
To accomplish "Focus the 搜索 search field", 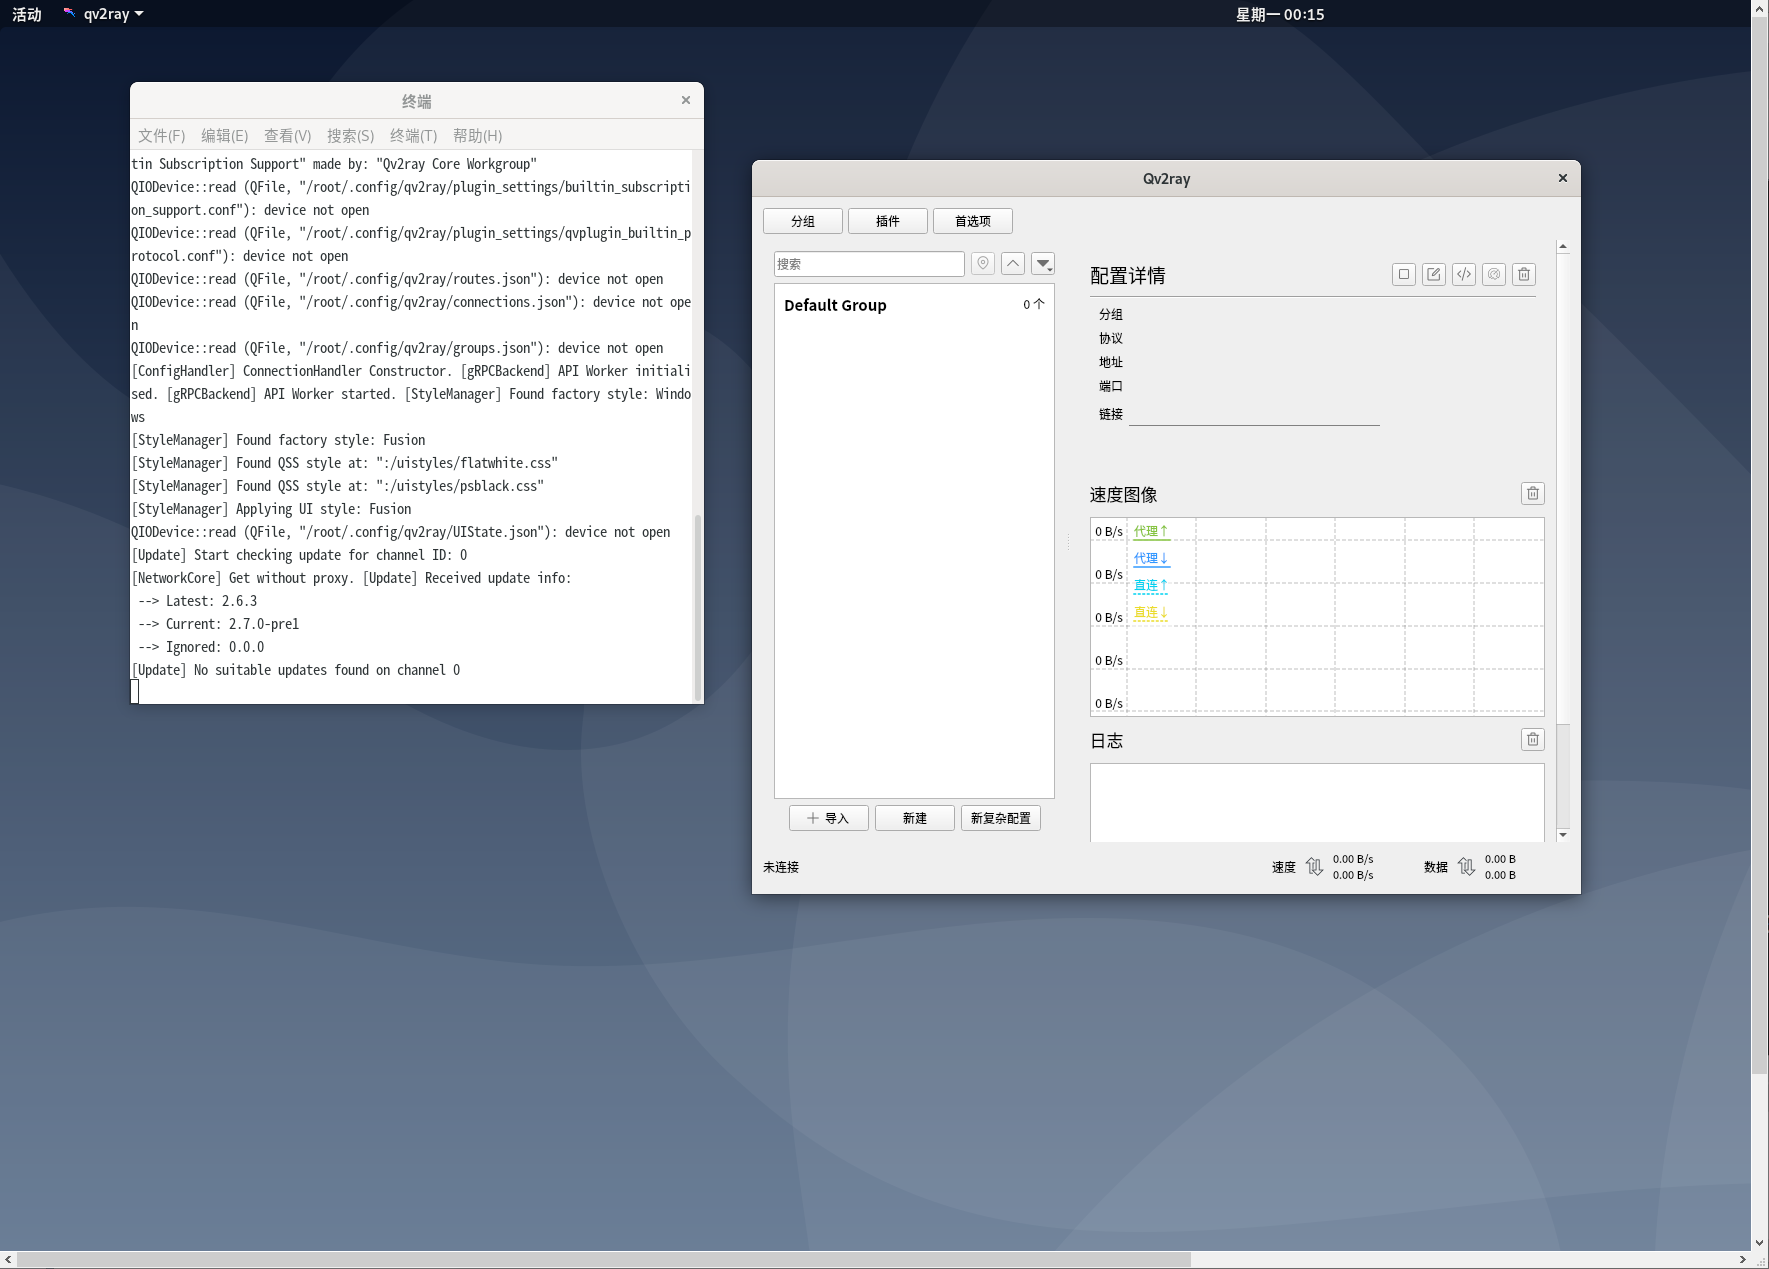I will [x=869, y=264].
